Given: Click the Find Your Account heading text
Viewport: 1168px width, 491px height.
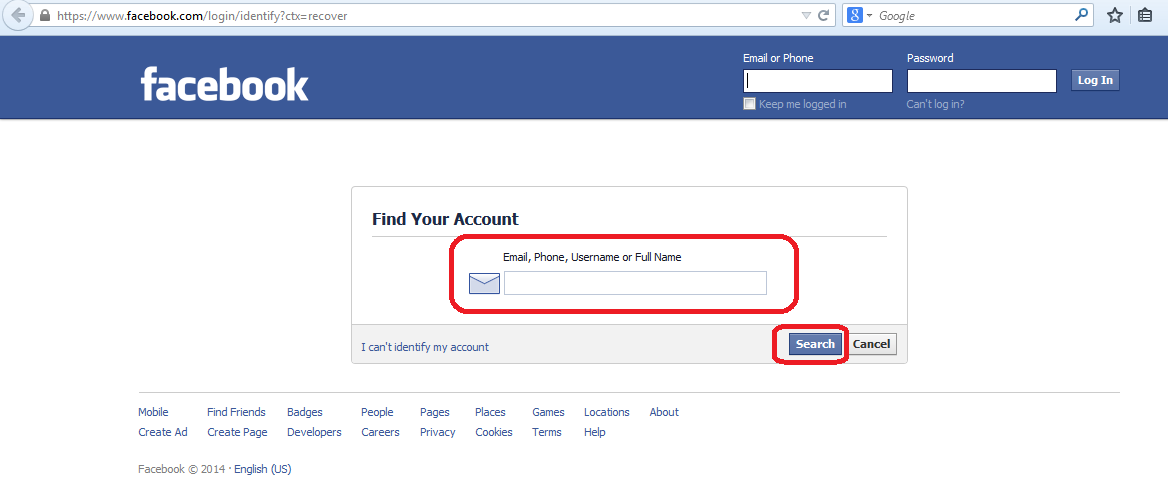Looking at the screenshot, I should pyautogui.click(x=445, y=219).
